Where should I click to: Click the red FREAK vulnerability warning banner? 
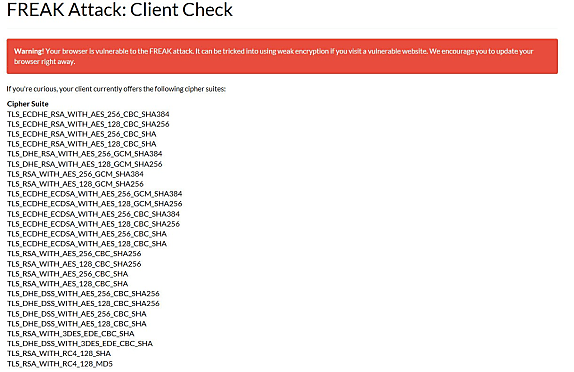click(x=282, y=56)
